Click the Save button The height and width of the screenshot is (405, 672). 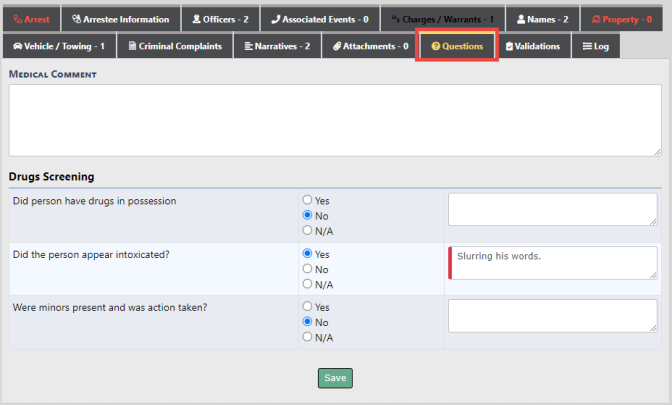click(x=335, y=378)
